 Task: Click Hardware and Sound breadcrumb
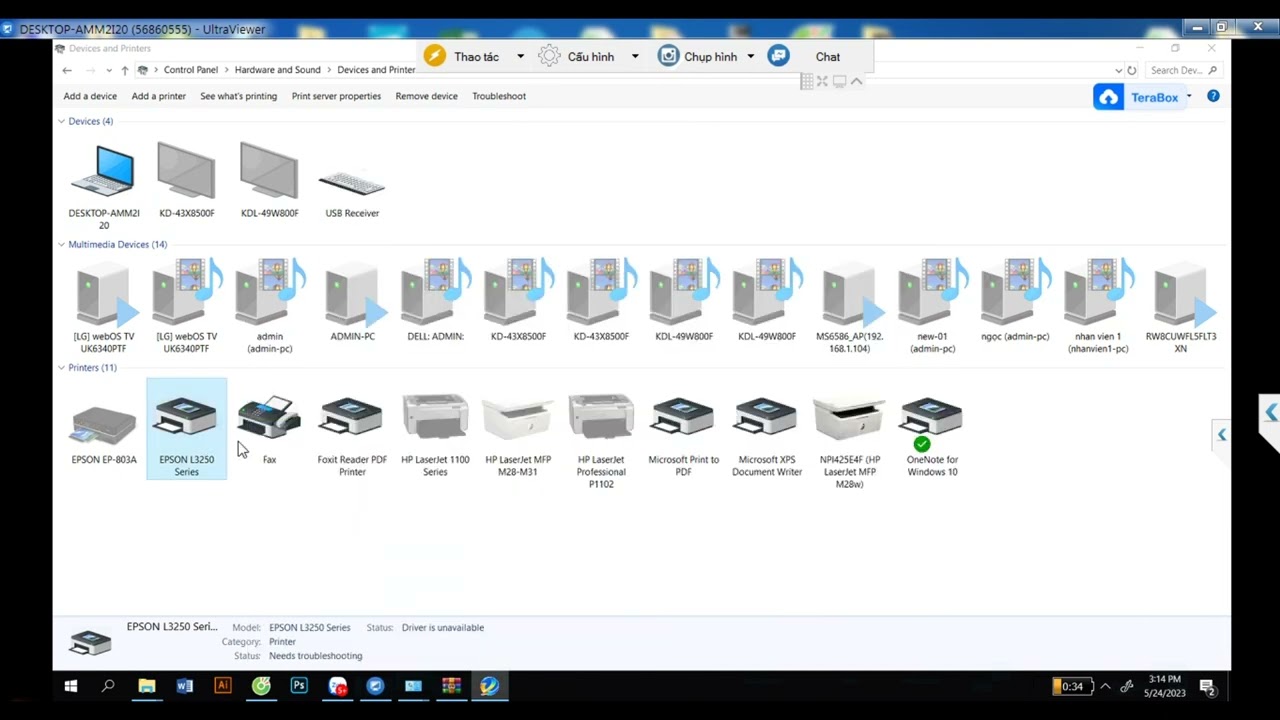(278, 70)
